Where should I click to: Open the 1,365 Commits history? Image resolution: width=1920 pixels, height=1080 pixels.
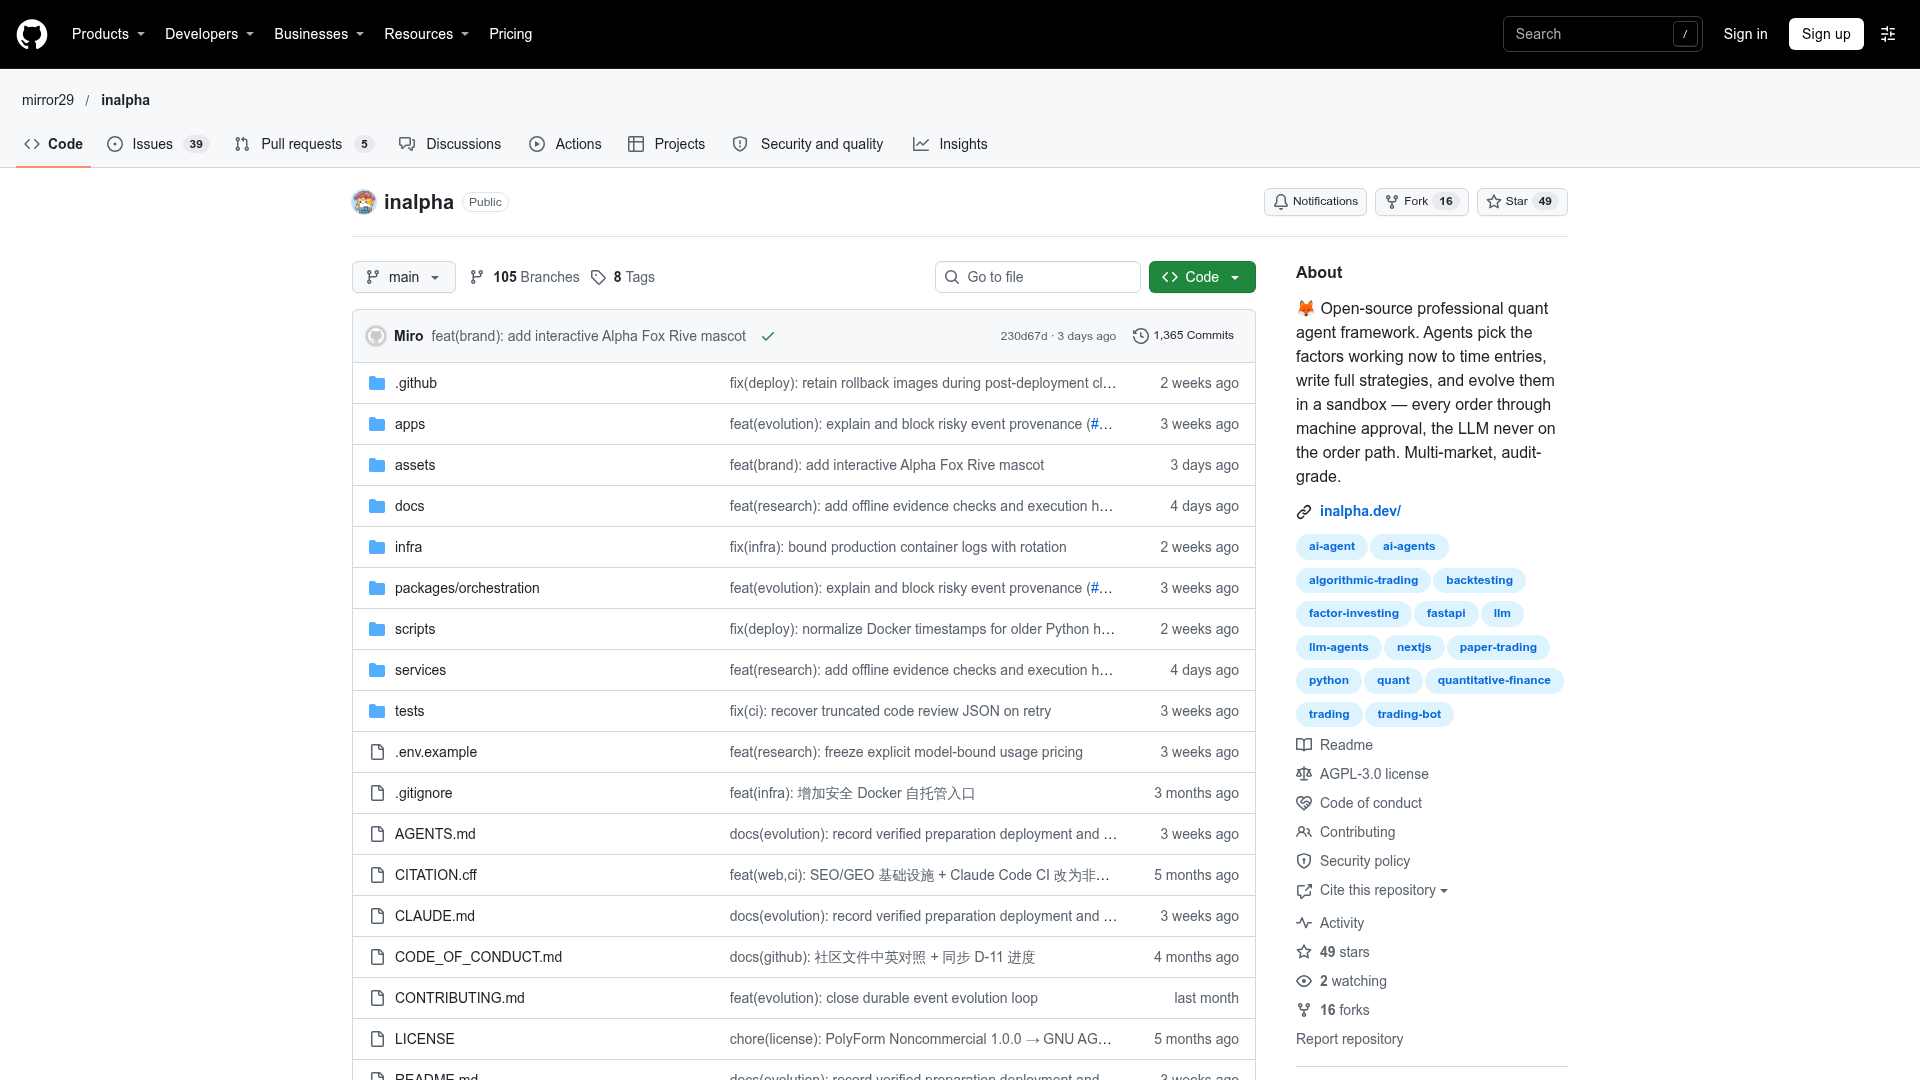coord(1183,336)
